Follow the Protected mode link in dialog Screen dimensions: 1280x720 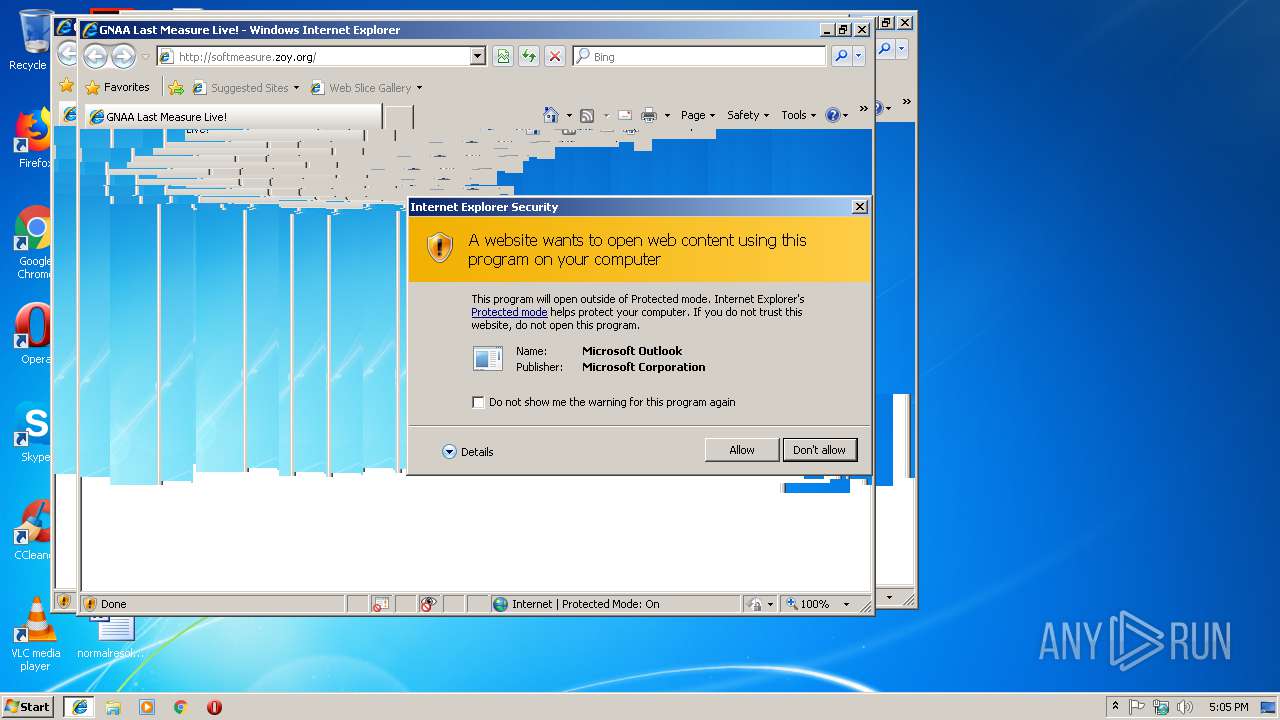(509, 312)
